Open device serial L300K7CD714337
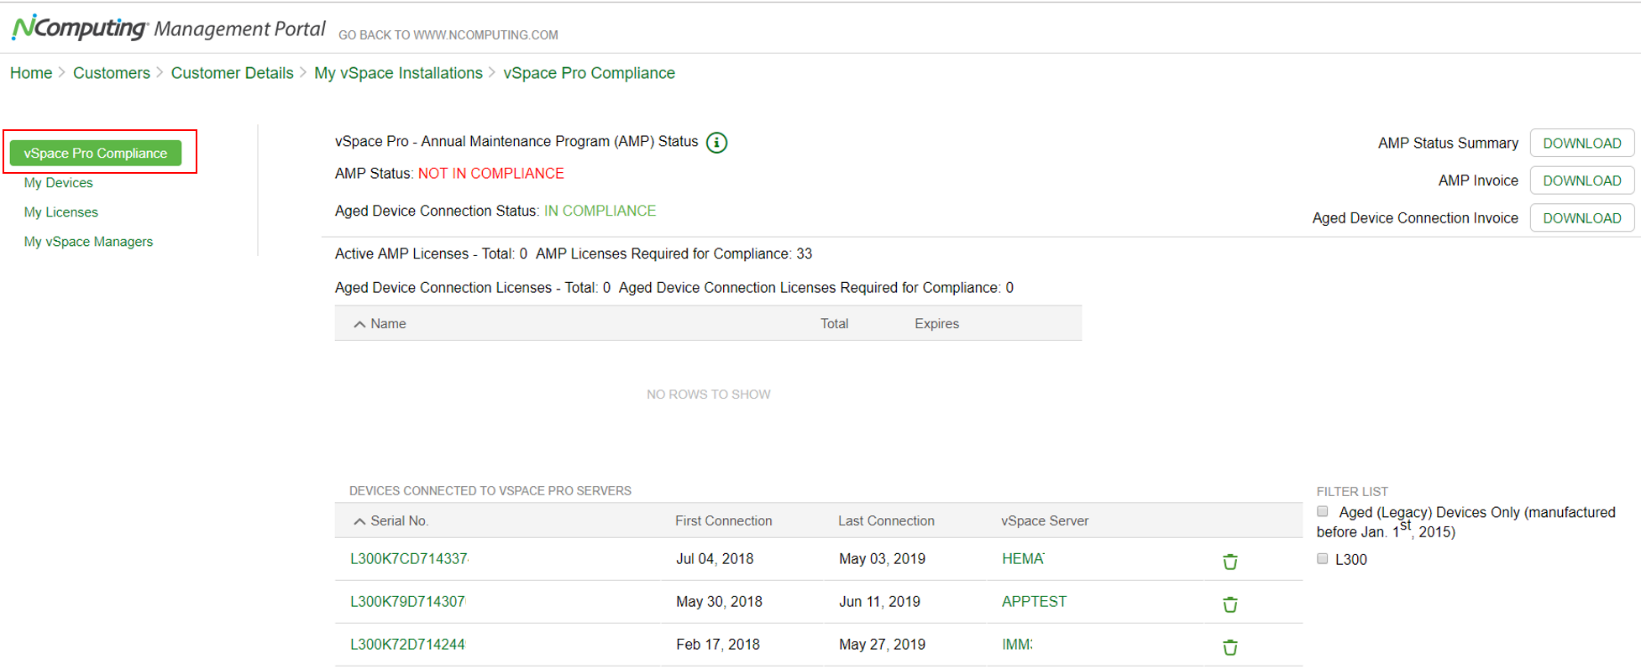 [x=409, y=559]
